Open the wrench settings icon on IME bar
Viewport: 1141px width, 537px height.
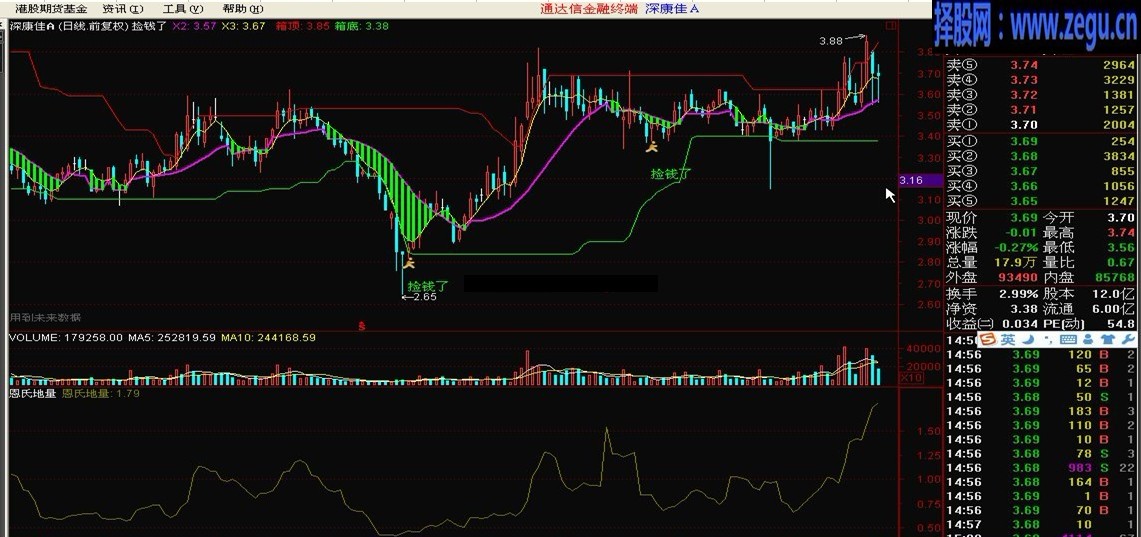tap(1126, 340)
